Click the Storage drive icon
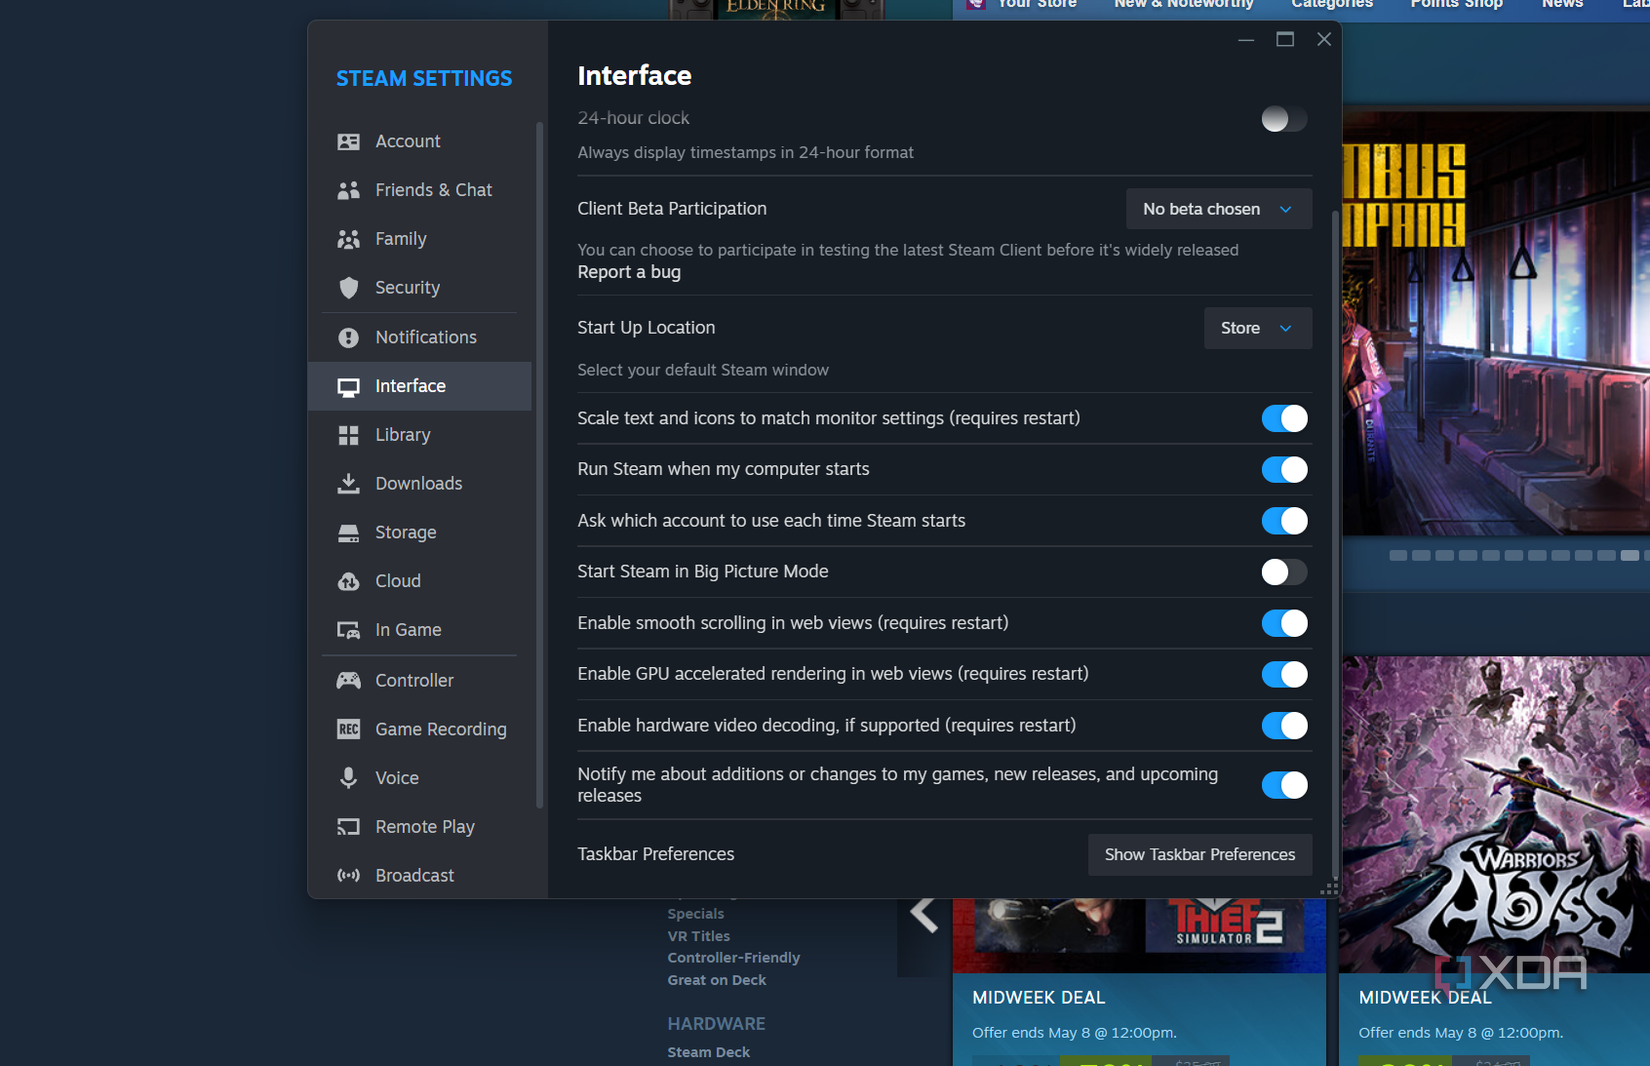This screenshot has width=1650, height=1066. point(348,533)
